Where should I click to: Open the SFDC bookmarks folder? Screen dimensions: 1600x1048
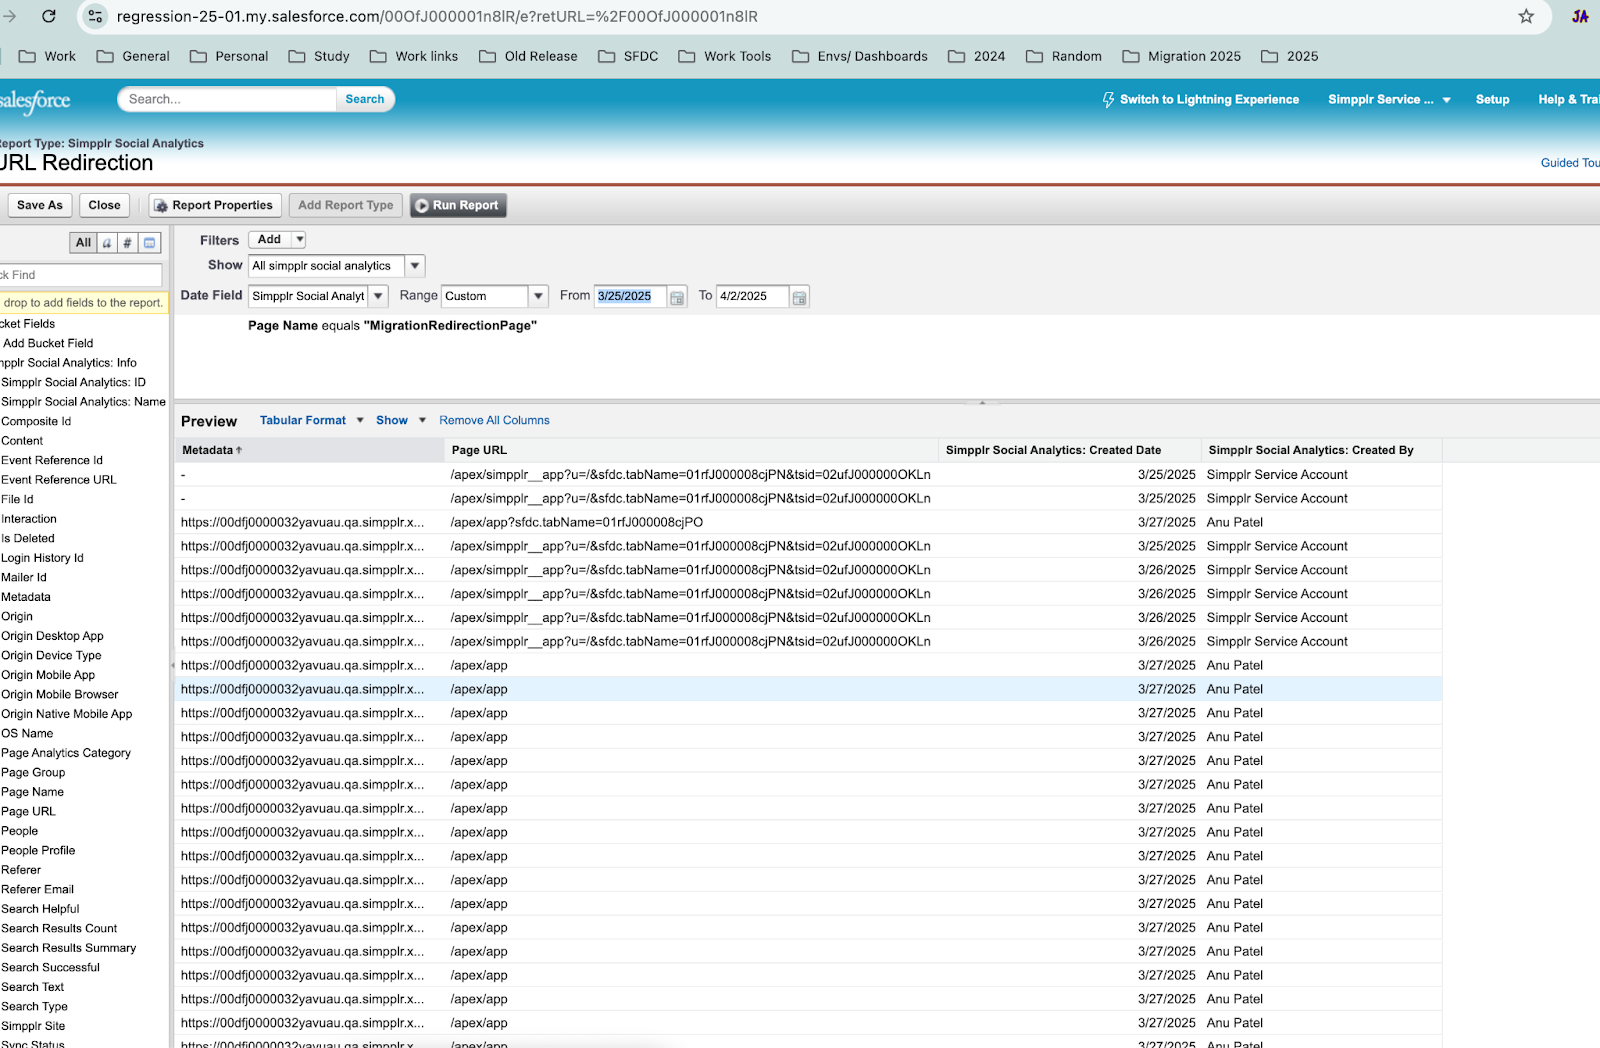[x=628, y=56]
